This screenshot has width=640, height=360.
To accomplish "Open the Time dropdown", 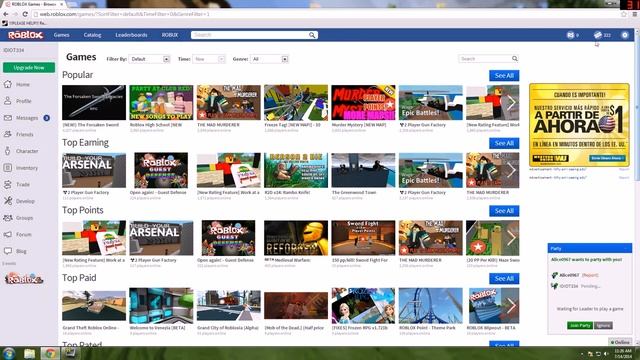I will pos(209,59).
